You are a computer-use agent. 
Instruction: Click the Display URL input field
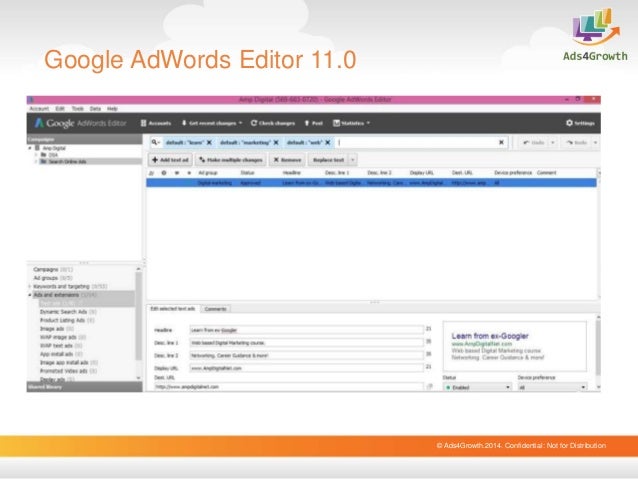tap(306, 368)
